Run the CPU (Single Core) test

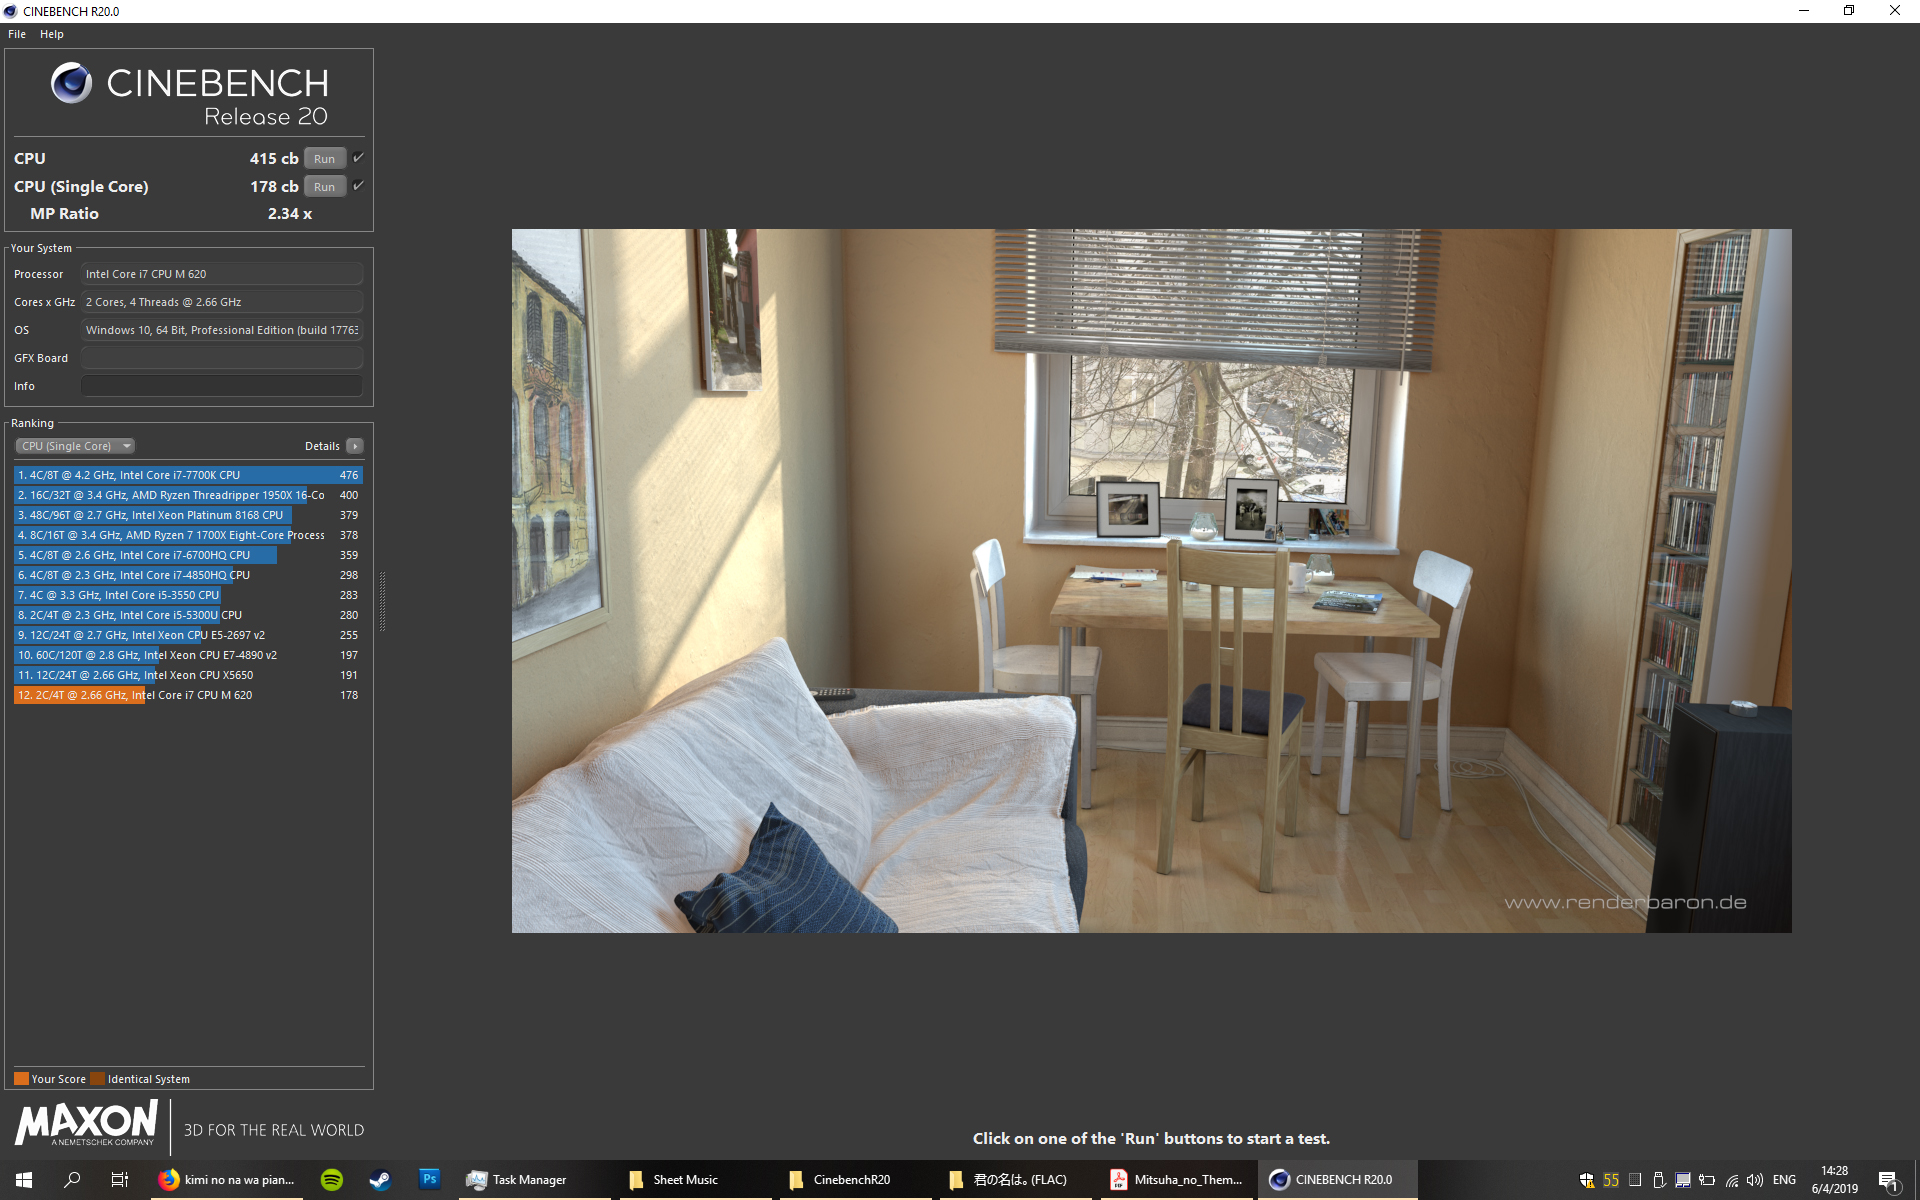tap(324, 187)
